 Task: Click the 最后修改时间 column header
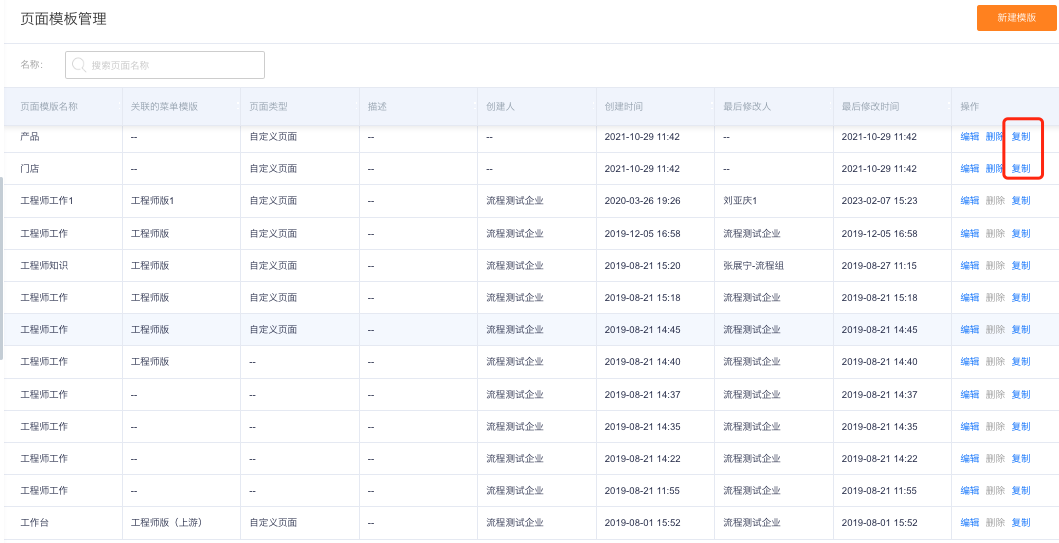[870, 107]
